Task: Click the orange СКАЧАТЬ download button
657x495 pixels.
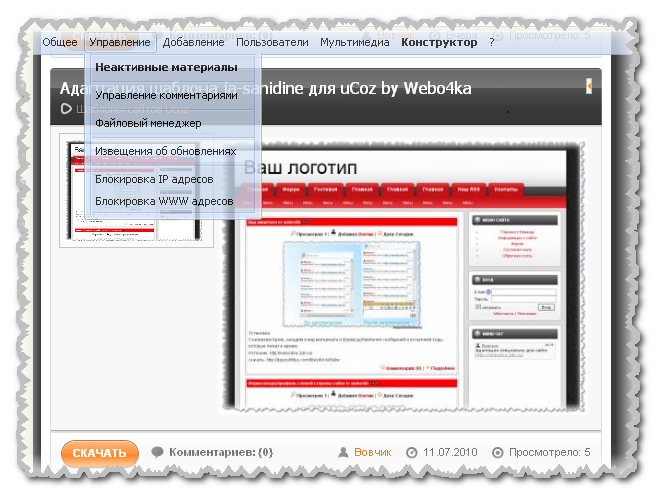Action: click(x=100, y=453)
